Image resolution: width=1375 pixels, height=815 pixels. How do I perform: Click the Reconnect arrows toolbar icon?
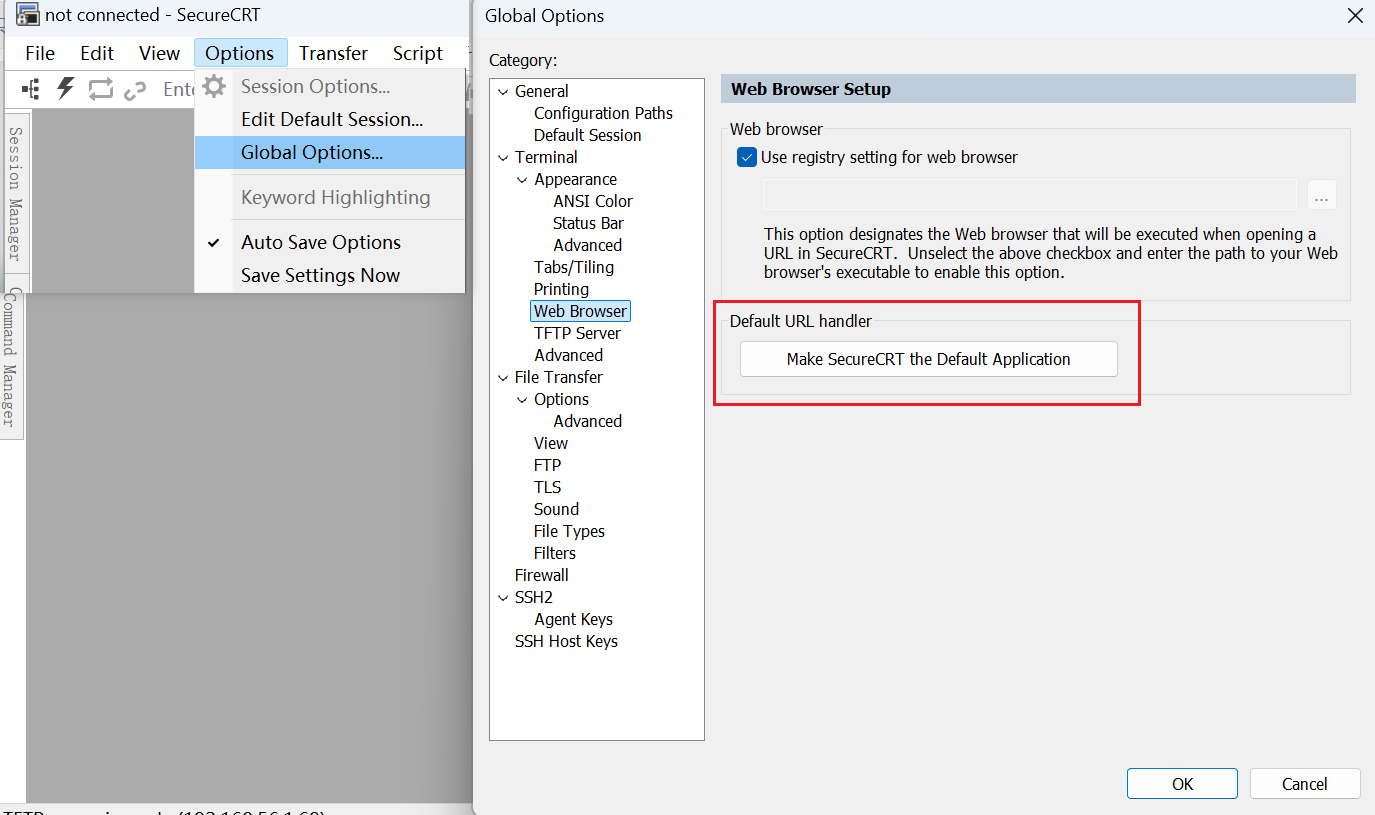pyautogui.click(x=100, y=89)
